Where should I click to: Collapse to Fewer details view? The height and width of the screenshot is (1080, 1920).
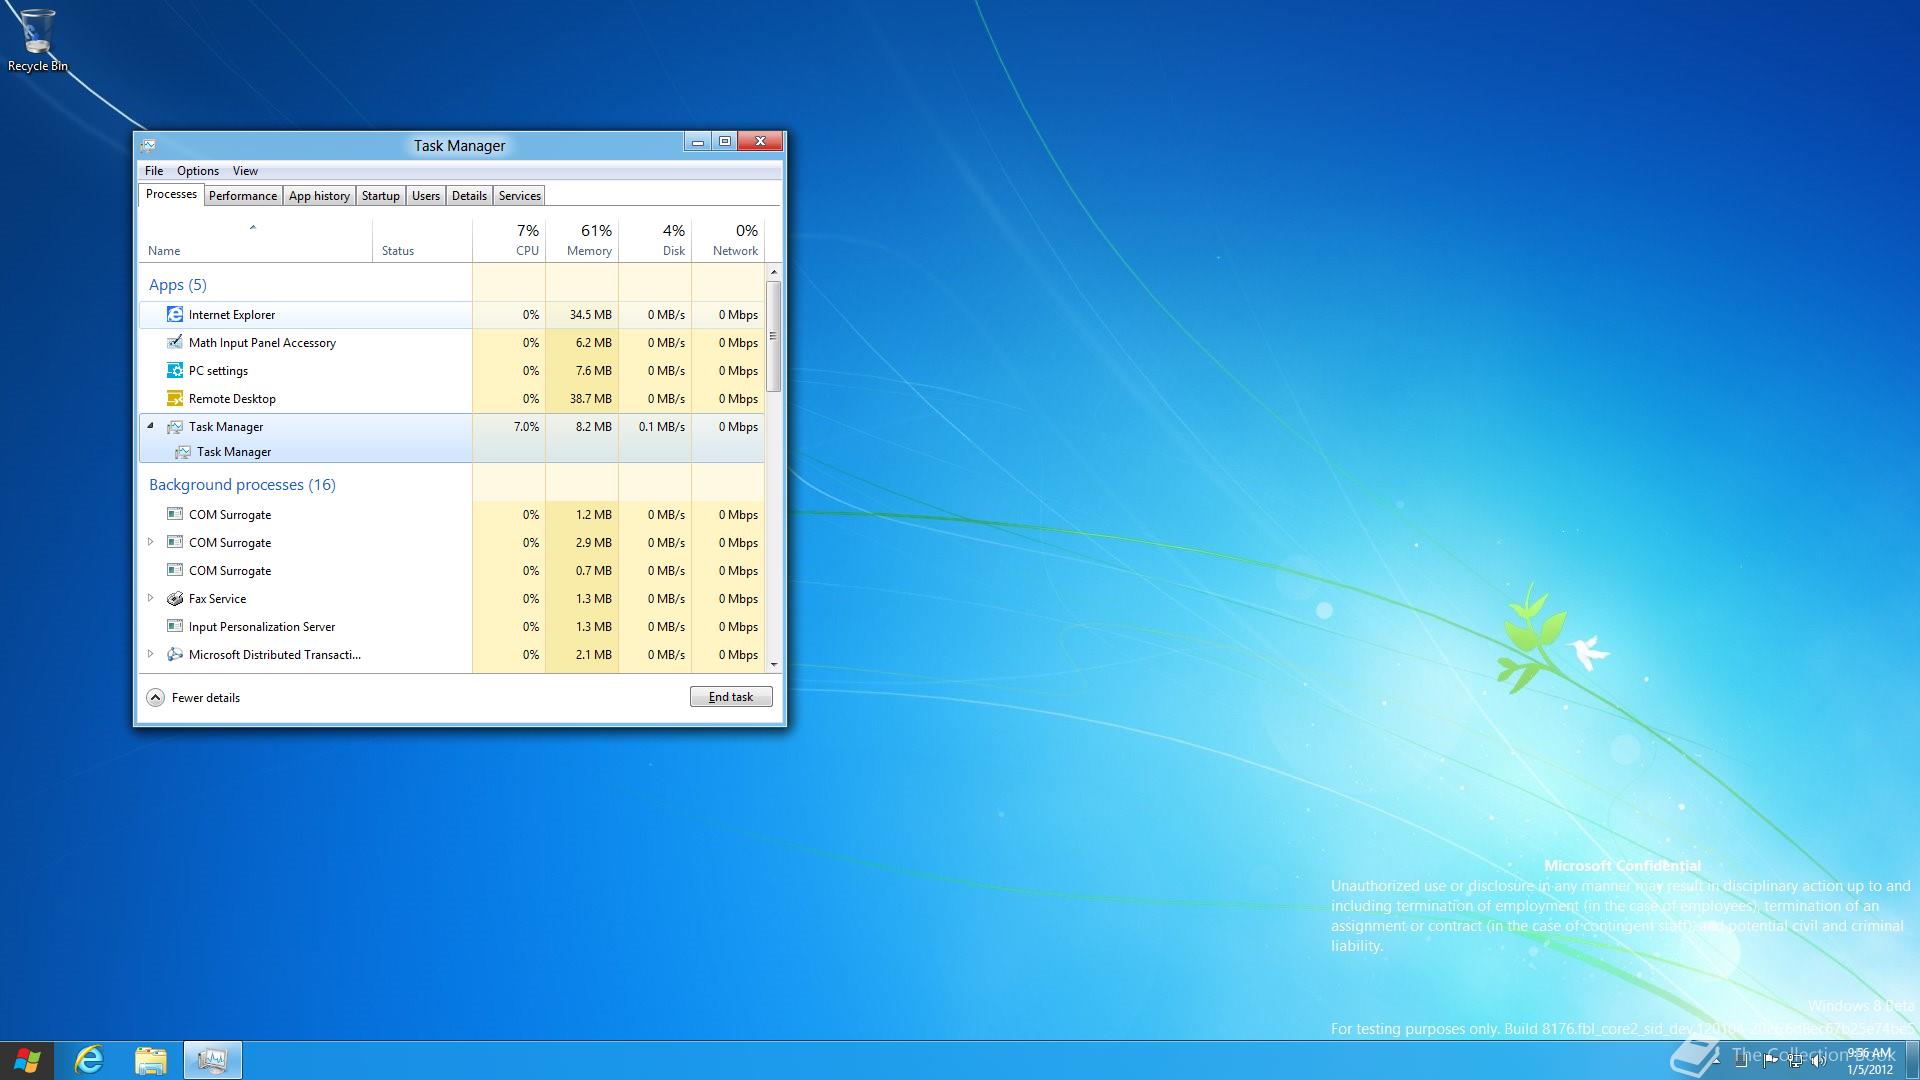pos(194,697)
